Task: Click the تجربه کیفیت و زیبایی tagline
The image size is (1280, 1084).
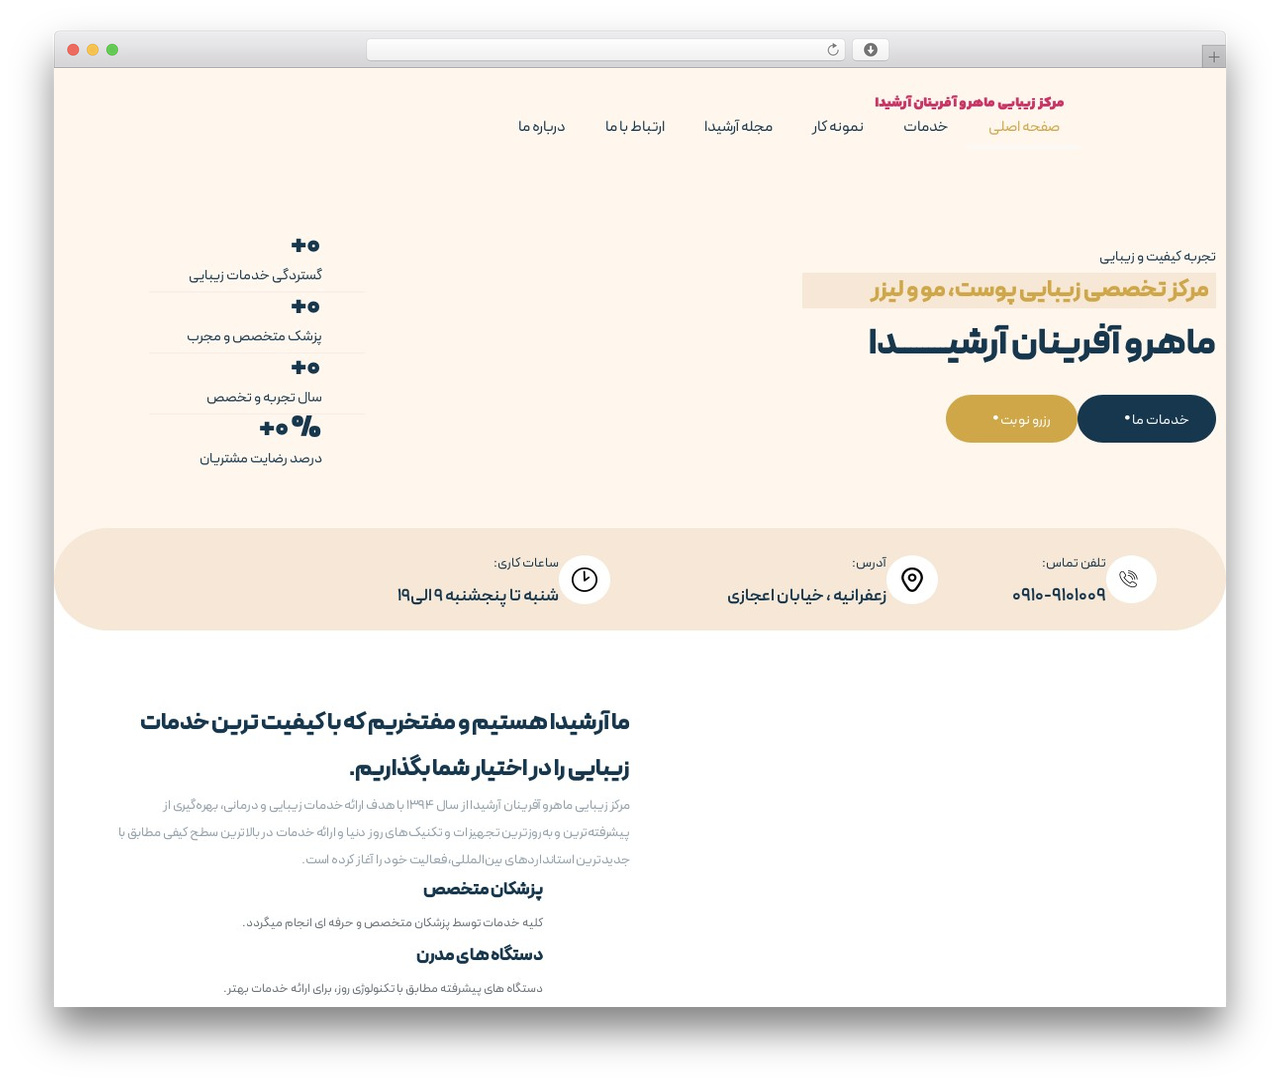Action: click(x=1158, y=256)
